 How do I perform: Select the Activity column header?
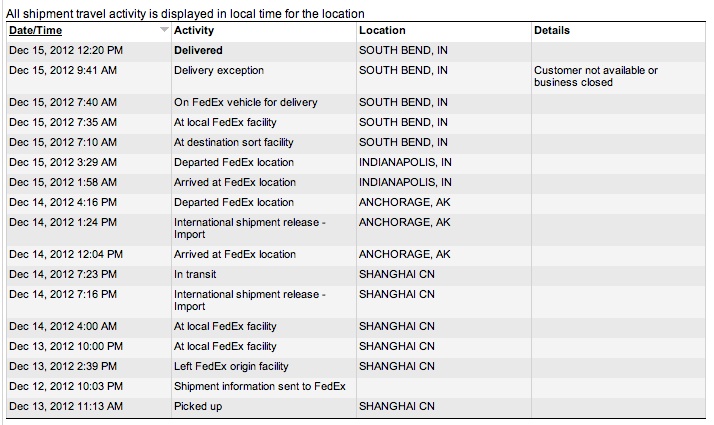tap(194, 31)
